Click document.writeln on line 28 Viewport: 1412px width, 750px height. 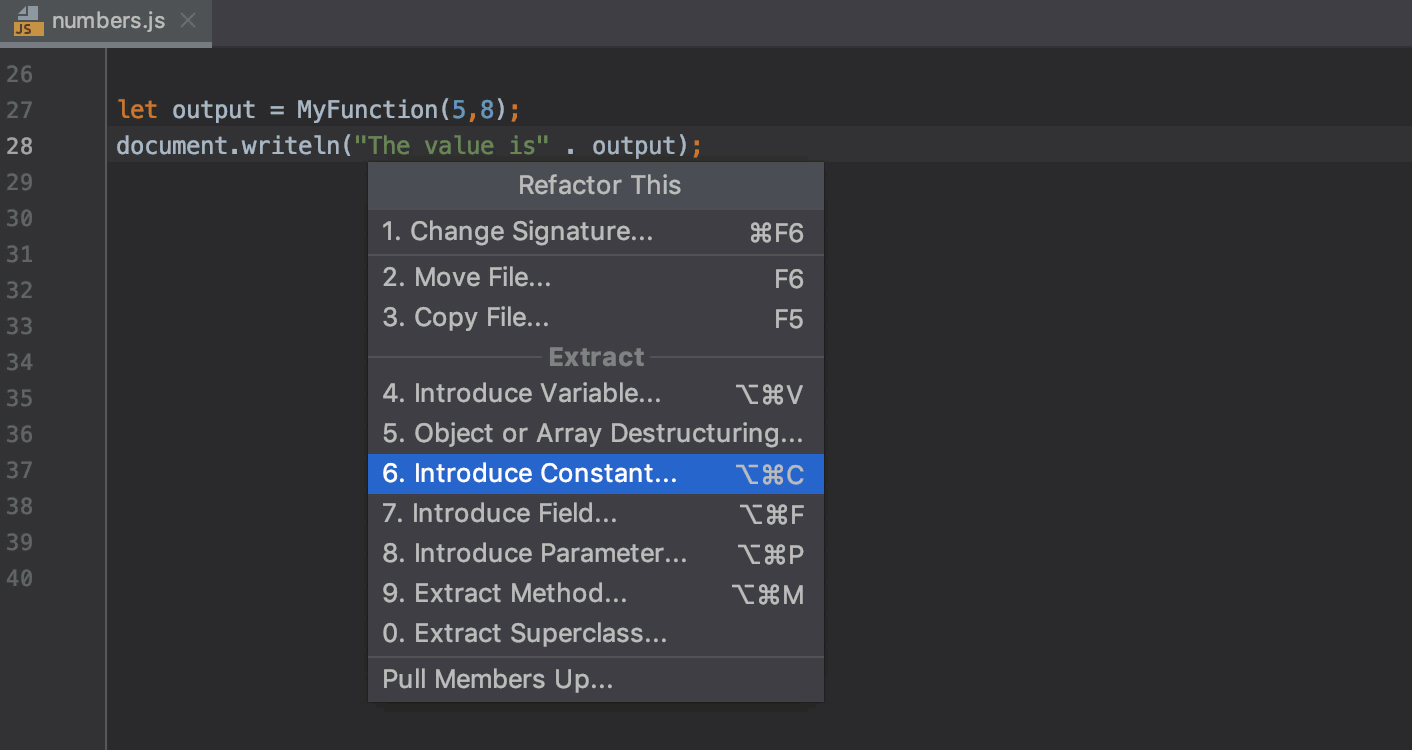tap(228, 146)
